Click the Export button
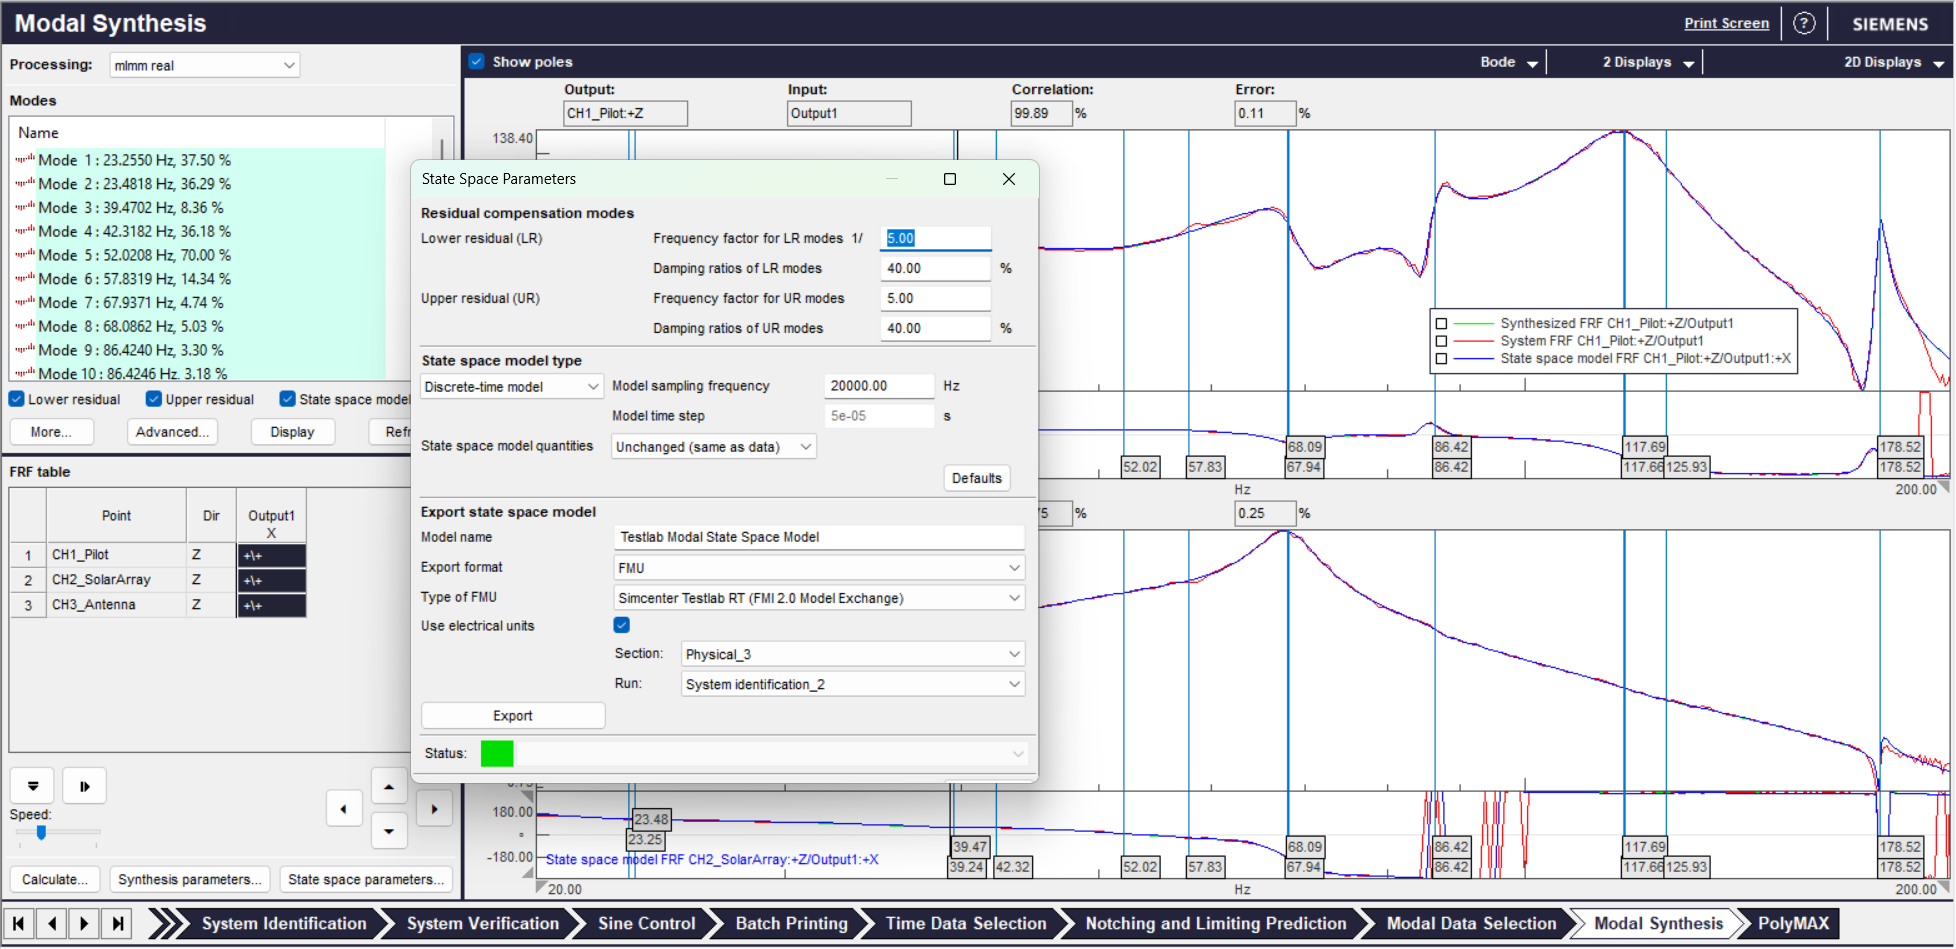This screenshot has width=1956, height=949. [x=513, y=716]
